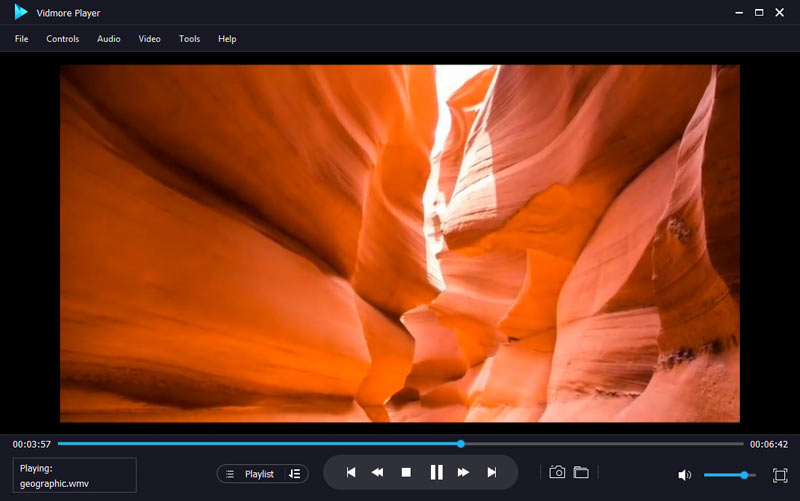Skip to the next track

pos(491,472)
